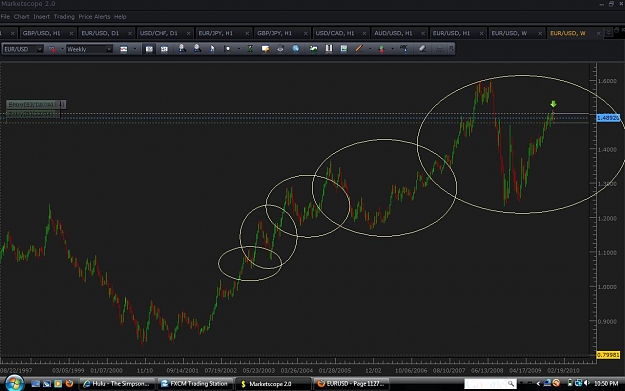Open the Trading menu
This screenshot has width=625, height=391.
coord(64,17)
